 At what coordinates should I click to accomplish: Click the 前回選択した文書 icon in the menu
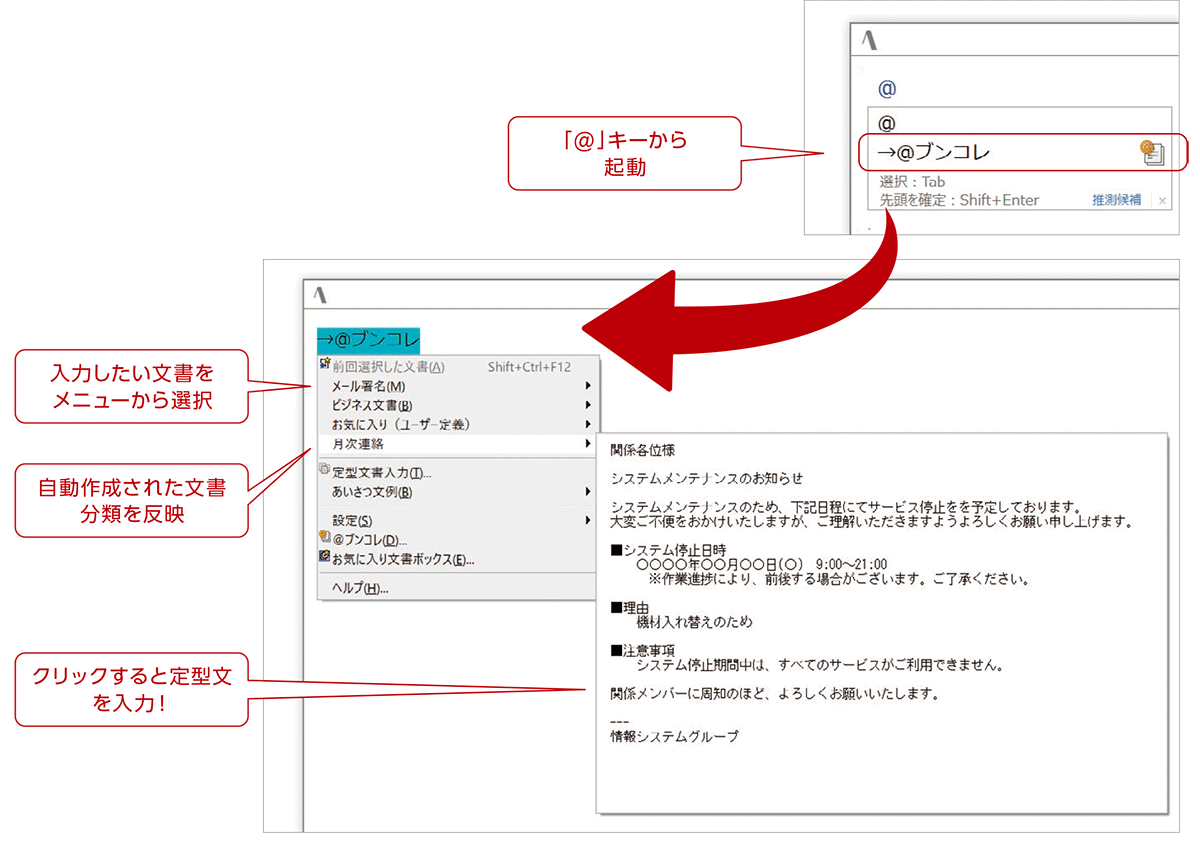pyautogui.click(x=324, y=365)
